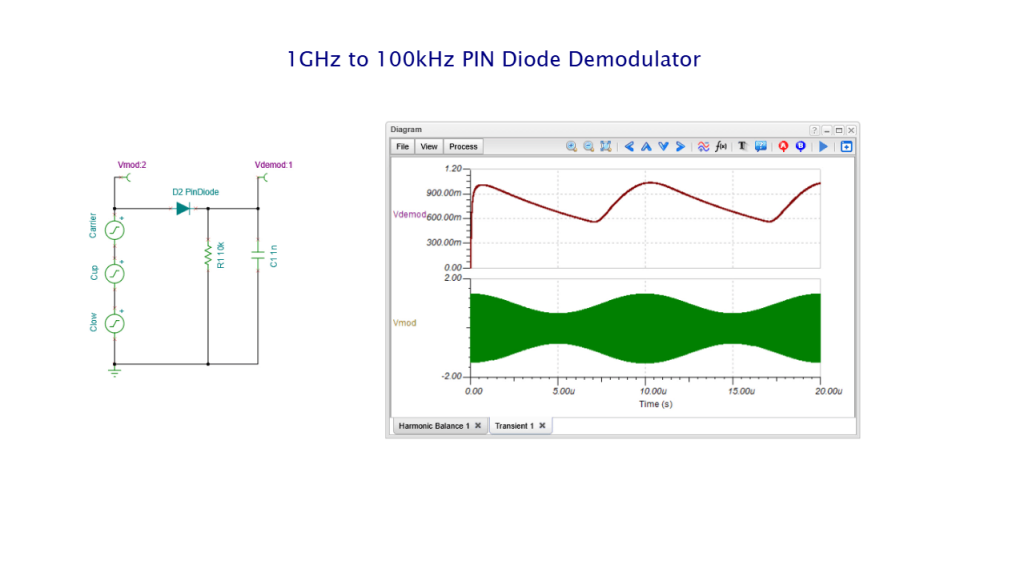Maximize the Diagram window
This screenshot has width=1024, height=572.
pos(839,130)
